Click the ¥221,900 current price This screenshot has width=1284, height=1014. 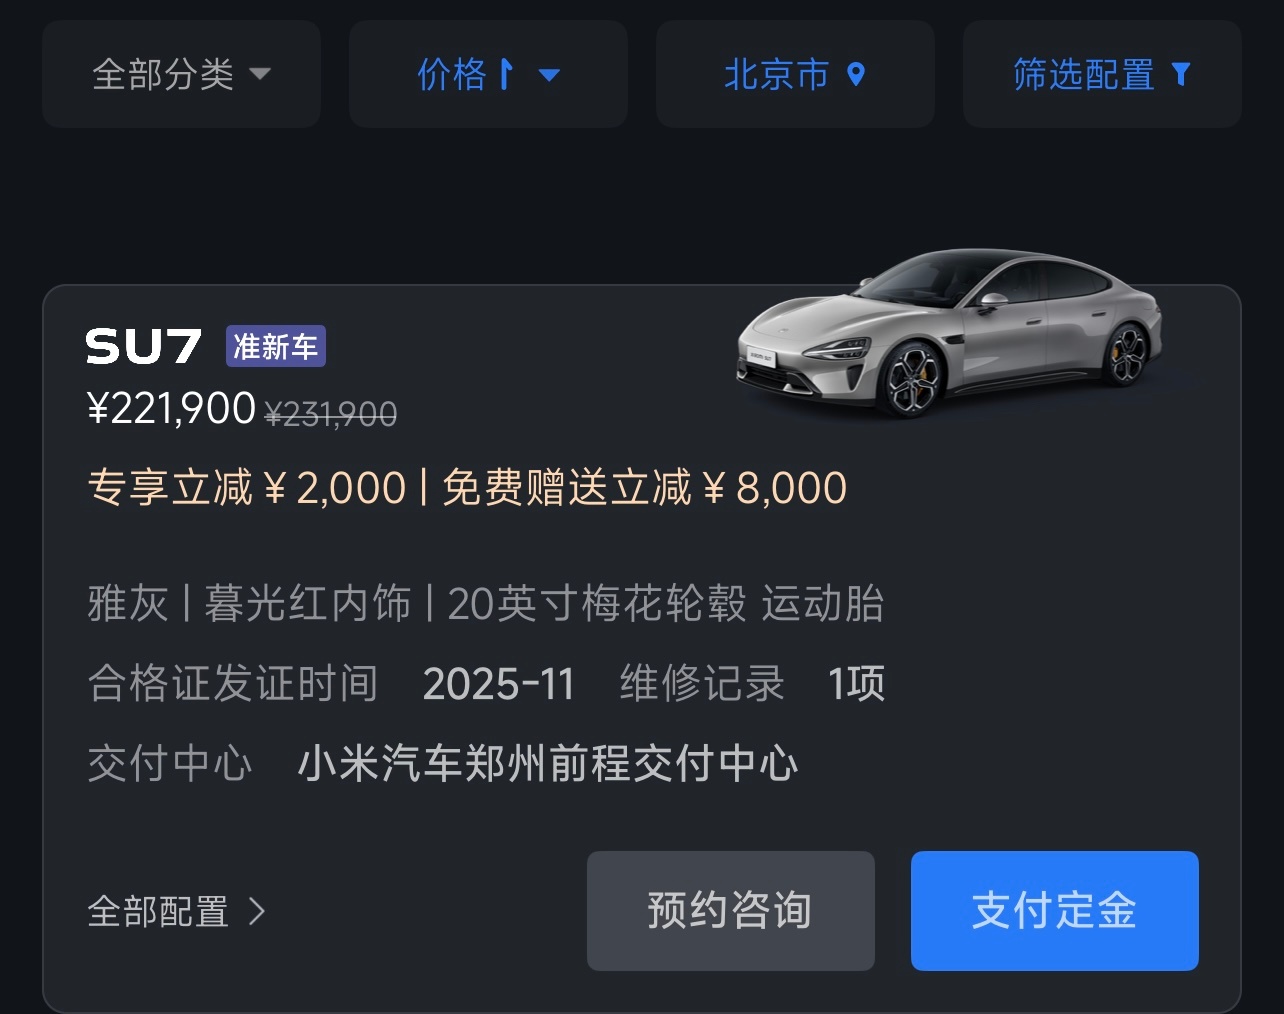(x=172, y=408)
